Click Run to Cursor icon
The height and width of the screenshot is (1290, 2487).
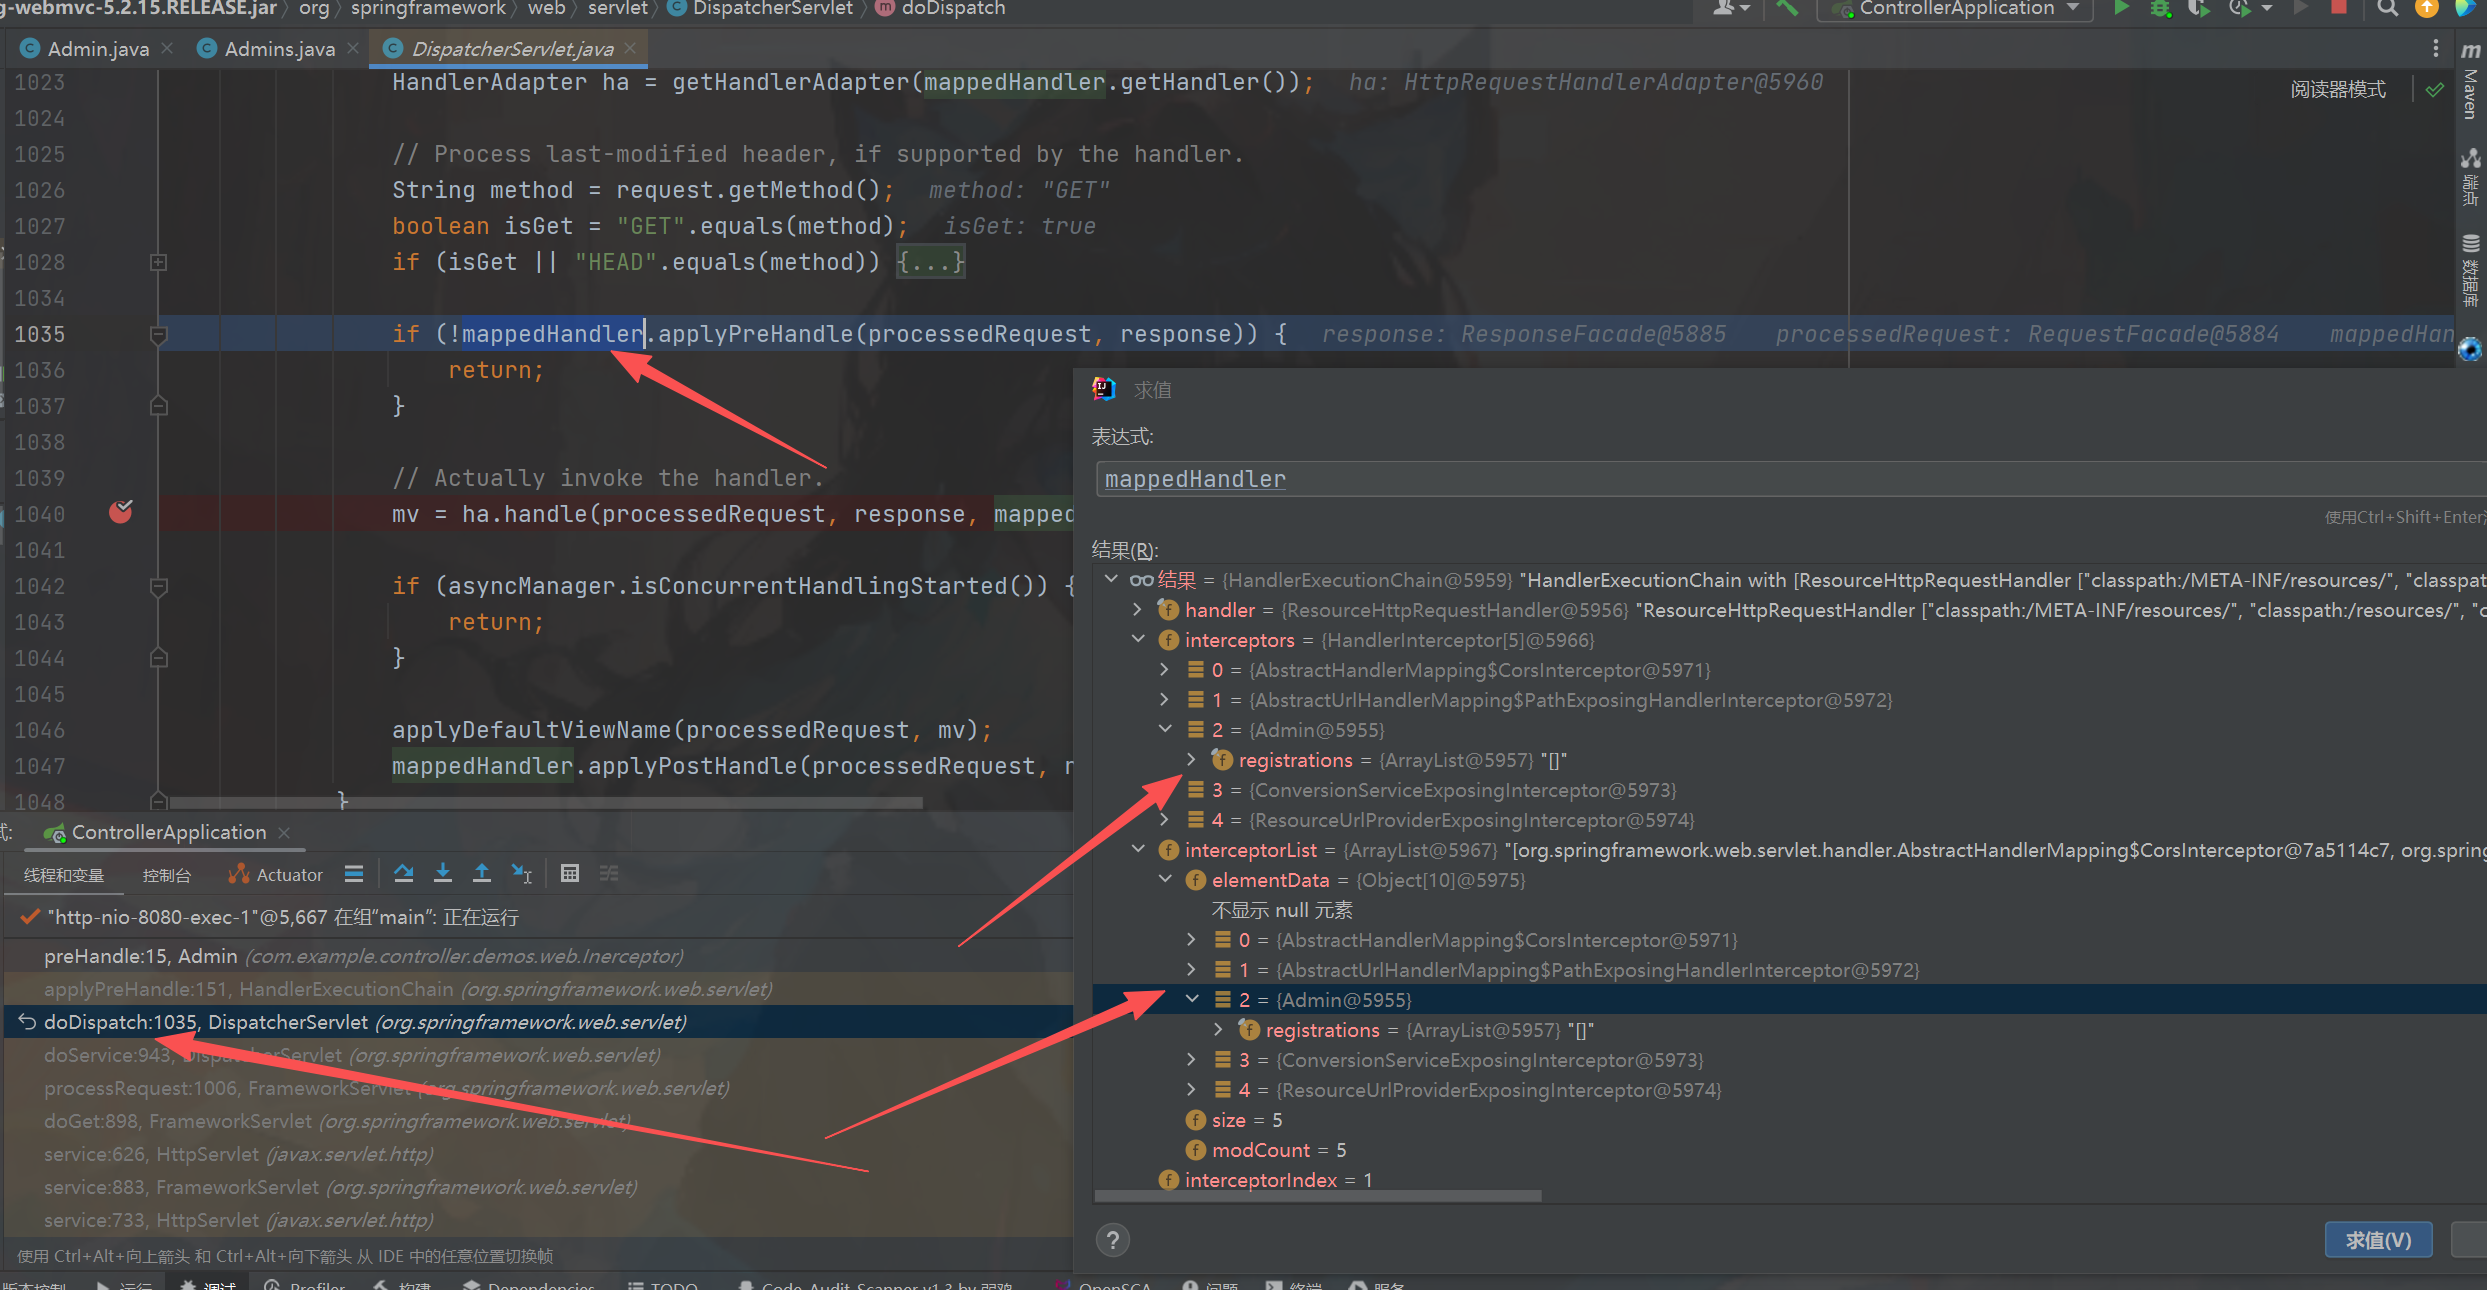[x=521, y=874]
